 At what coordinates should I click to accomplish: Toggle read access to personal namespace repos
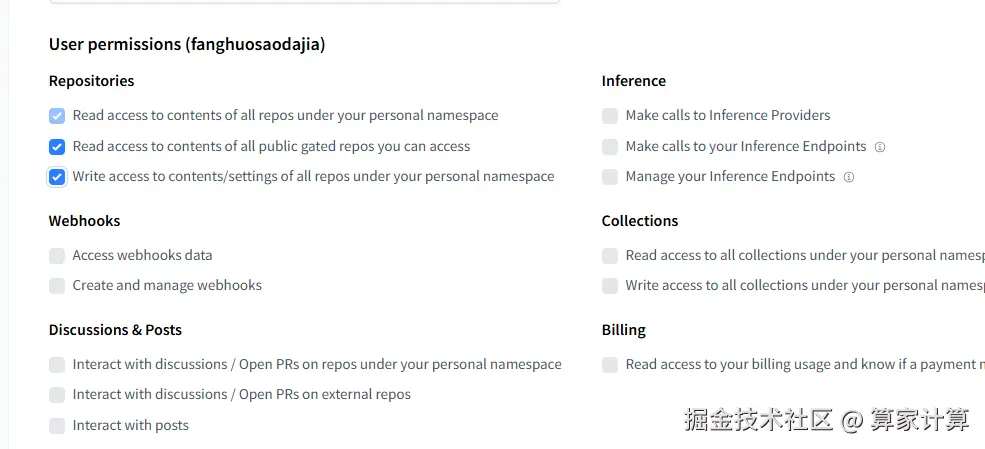click(x=57, y=116)
